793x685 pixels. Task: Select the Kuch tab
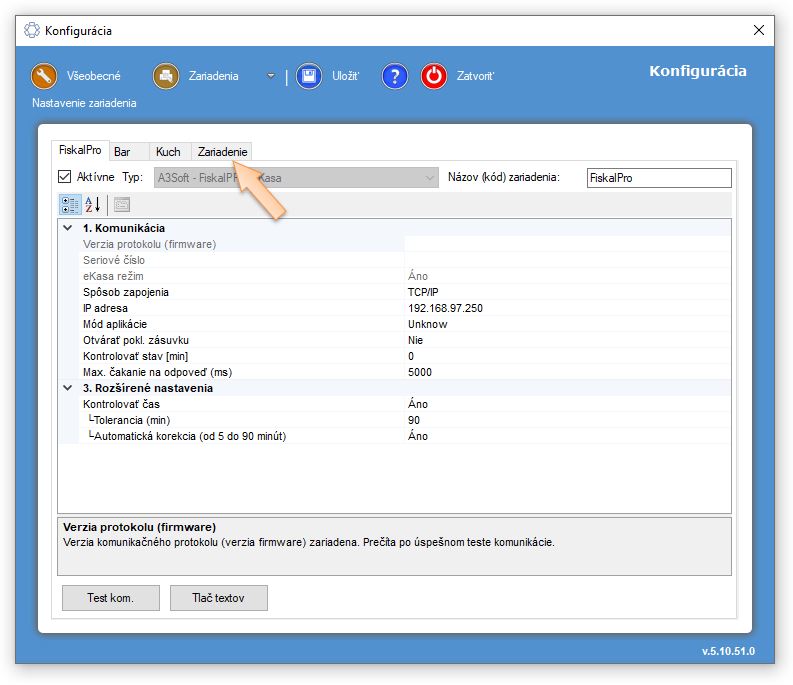pyautogui.click(x=168, y=152)
